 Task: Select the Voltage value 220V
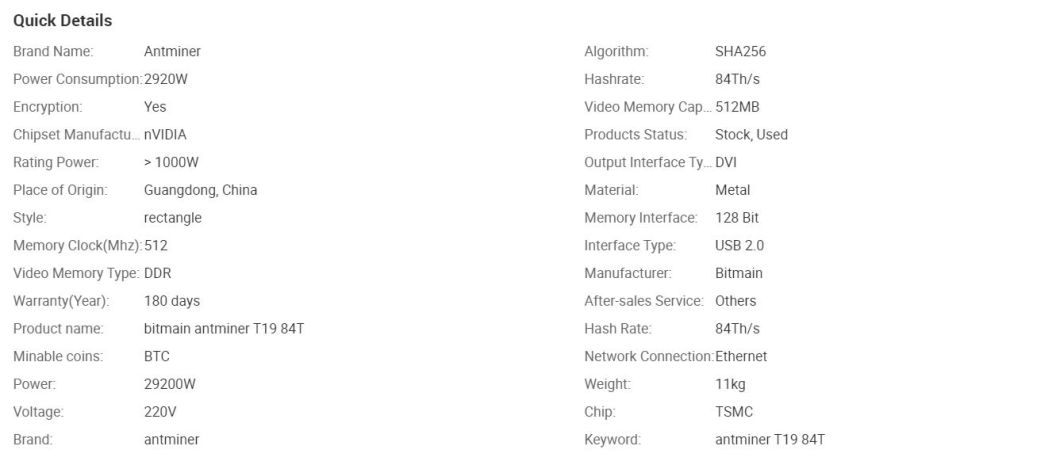click(161, 412)
